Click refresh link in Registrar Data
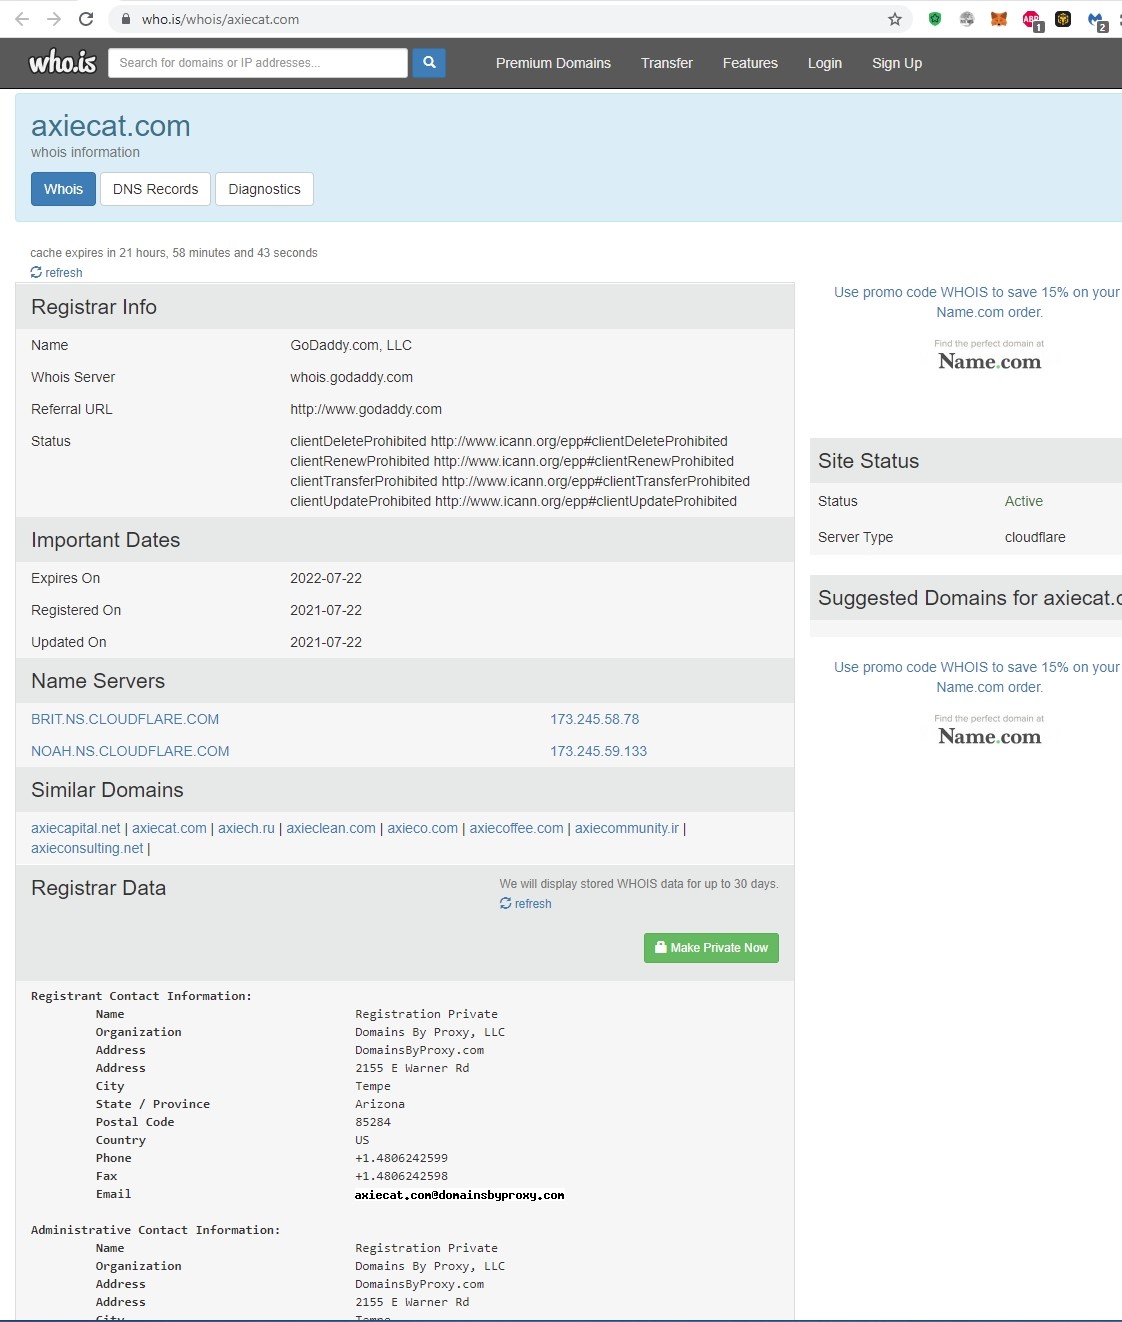 (x=526, y=904)
